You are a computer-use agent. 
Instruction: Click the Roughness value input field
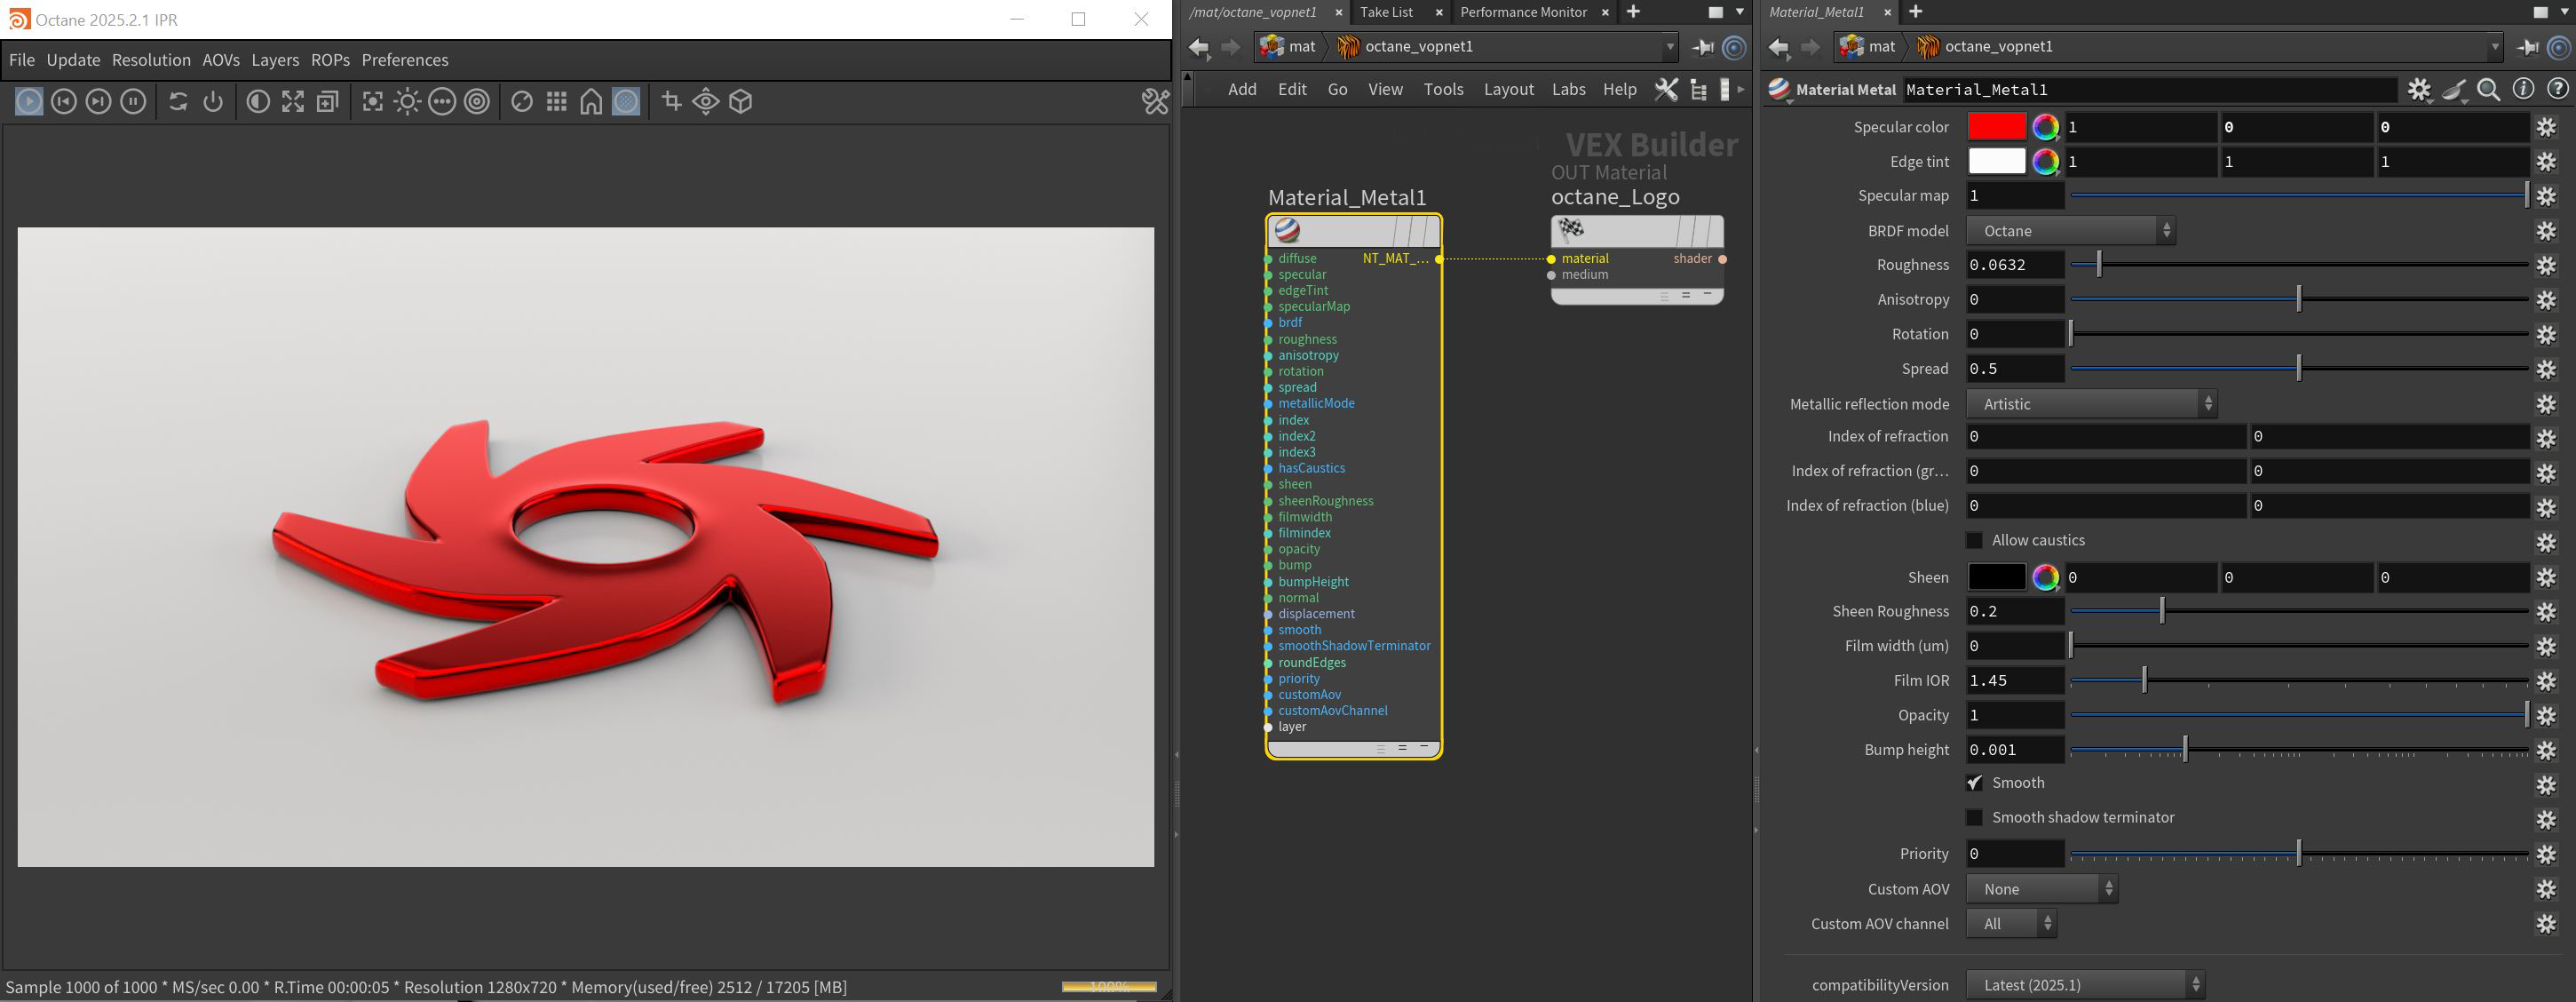(x=2014, y=265)
